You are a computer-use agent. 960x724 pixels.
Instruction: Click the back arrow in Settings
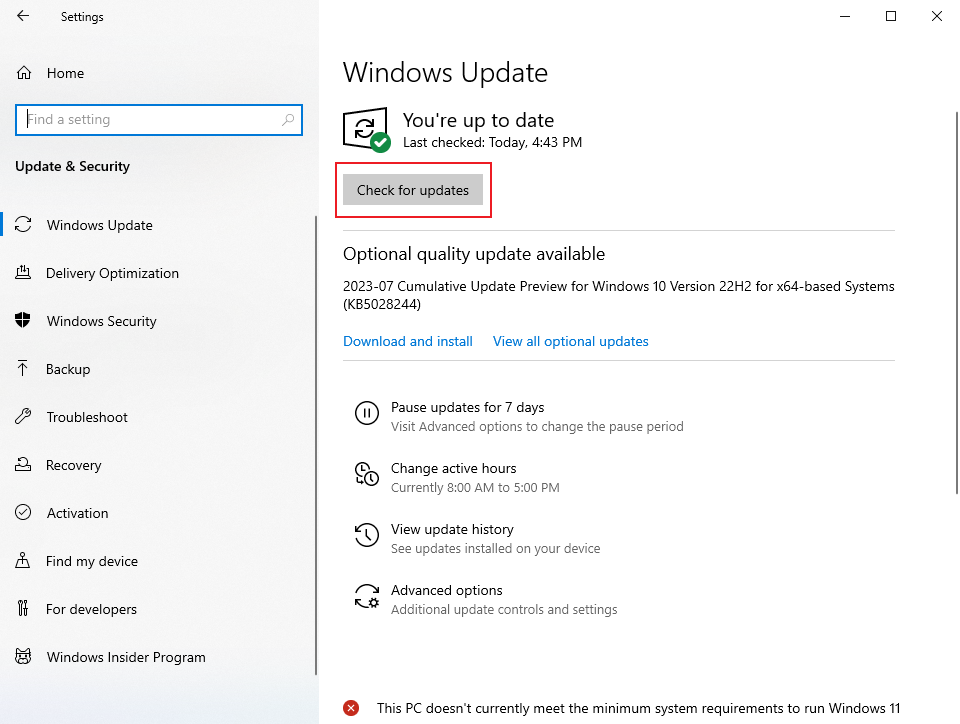click(23, 16)
